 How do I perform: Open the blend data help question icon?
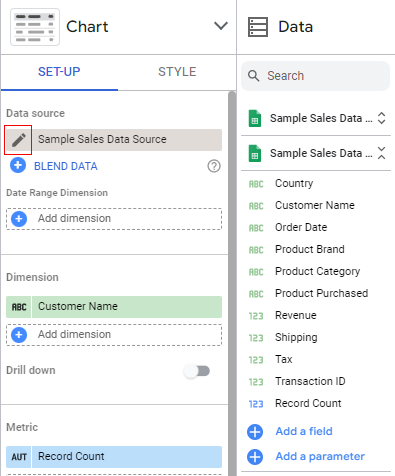point(214,166)
